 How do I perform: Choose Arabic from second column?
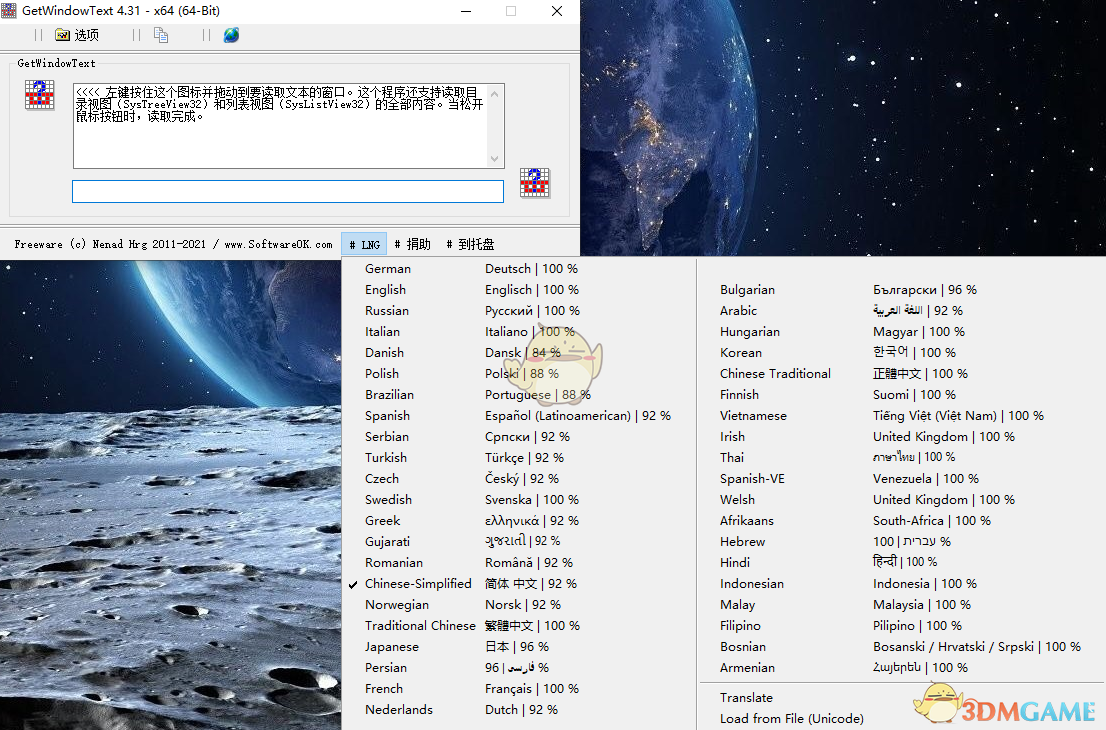click(x=901, y=311)
